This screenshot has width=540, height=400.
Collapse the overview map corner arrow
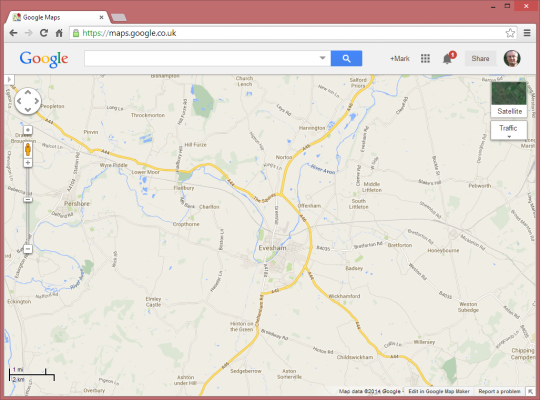[x=530, y=391]
